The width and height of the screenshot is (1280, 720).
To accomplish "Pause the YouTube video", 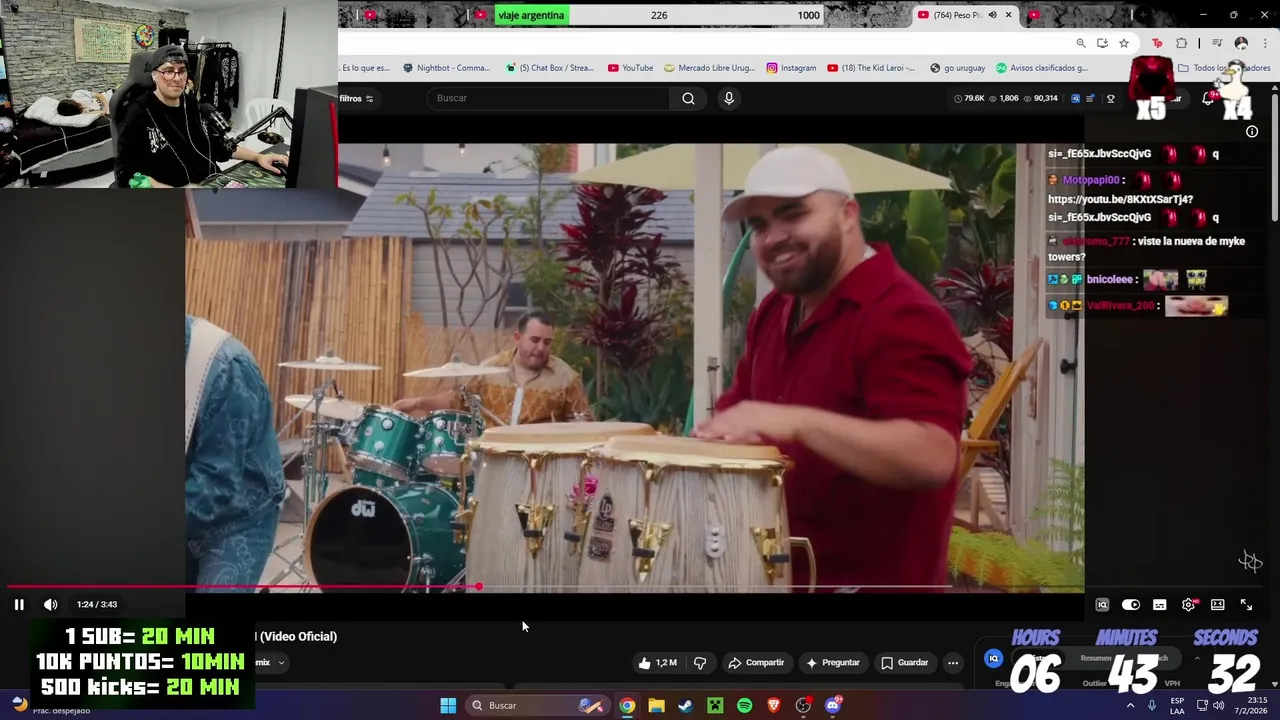I will tap(19, 604).
